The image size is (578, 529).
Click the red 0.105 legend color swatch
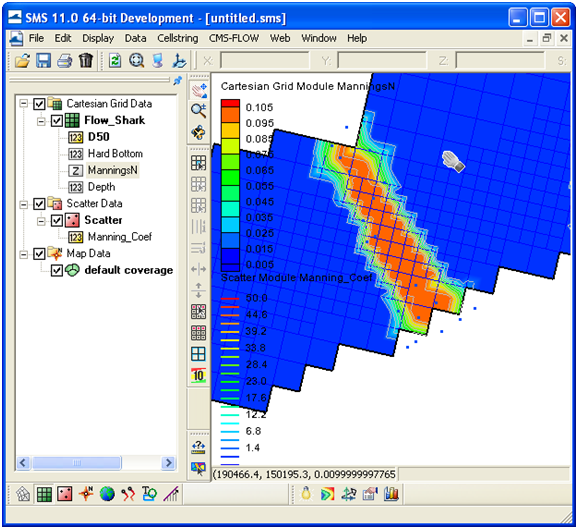(x=230, y=103)
